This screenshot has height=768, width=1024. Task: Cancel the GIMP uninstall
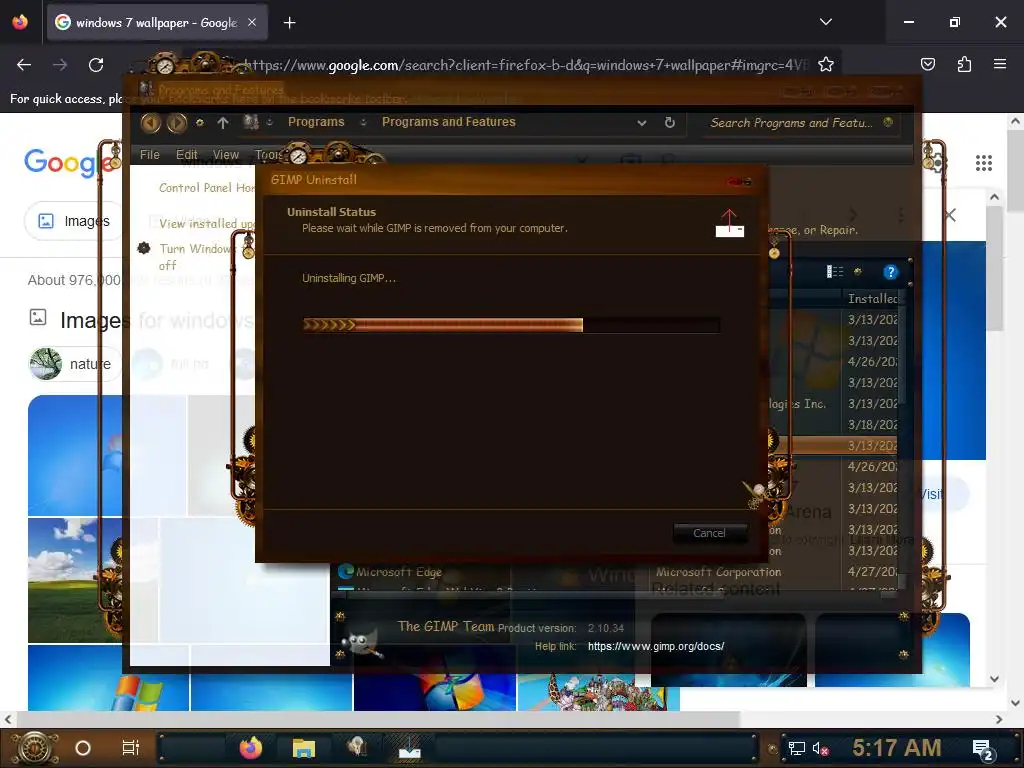pyautogui.click(x=709, y=533)
